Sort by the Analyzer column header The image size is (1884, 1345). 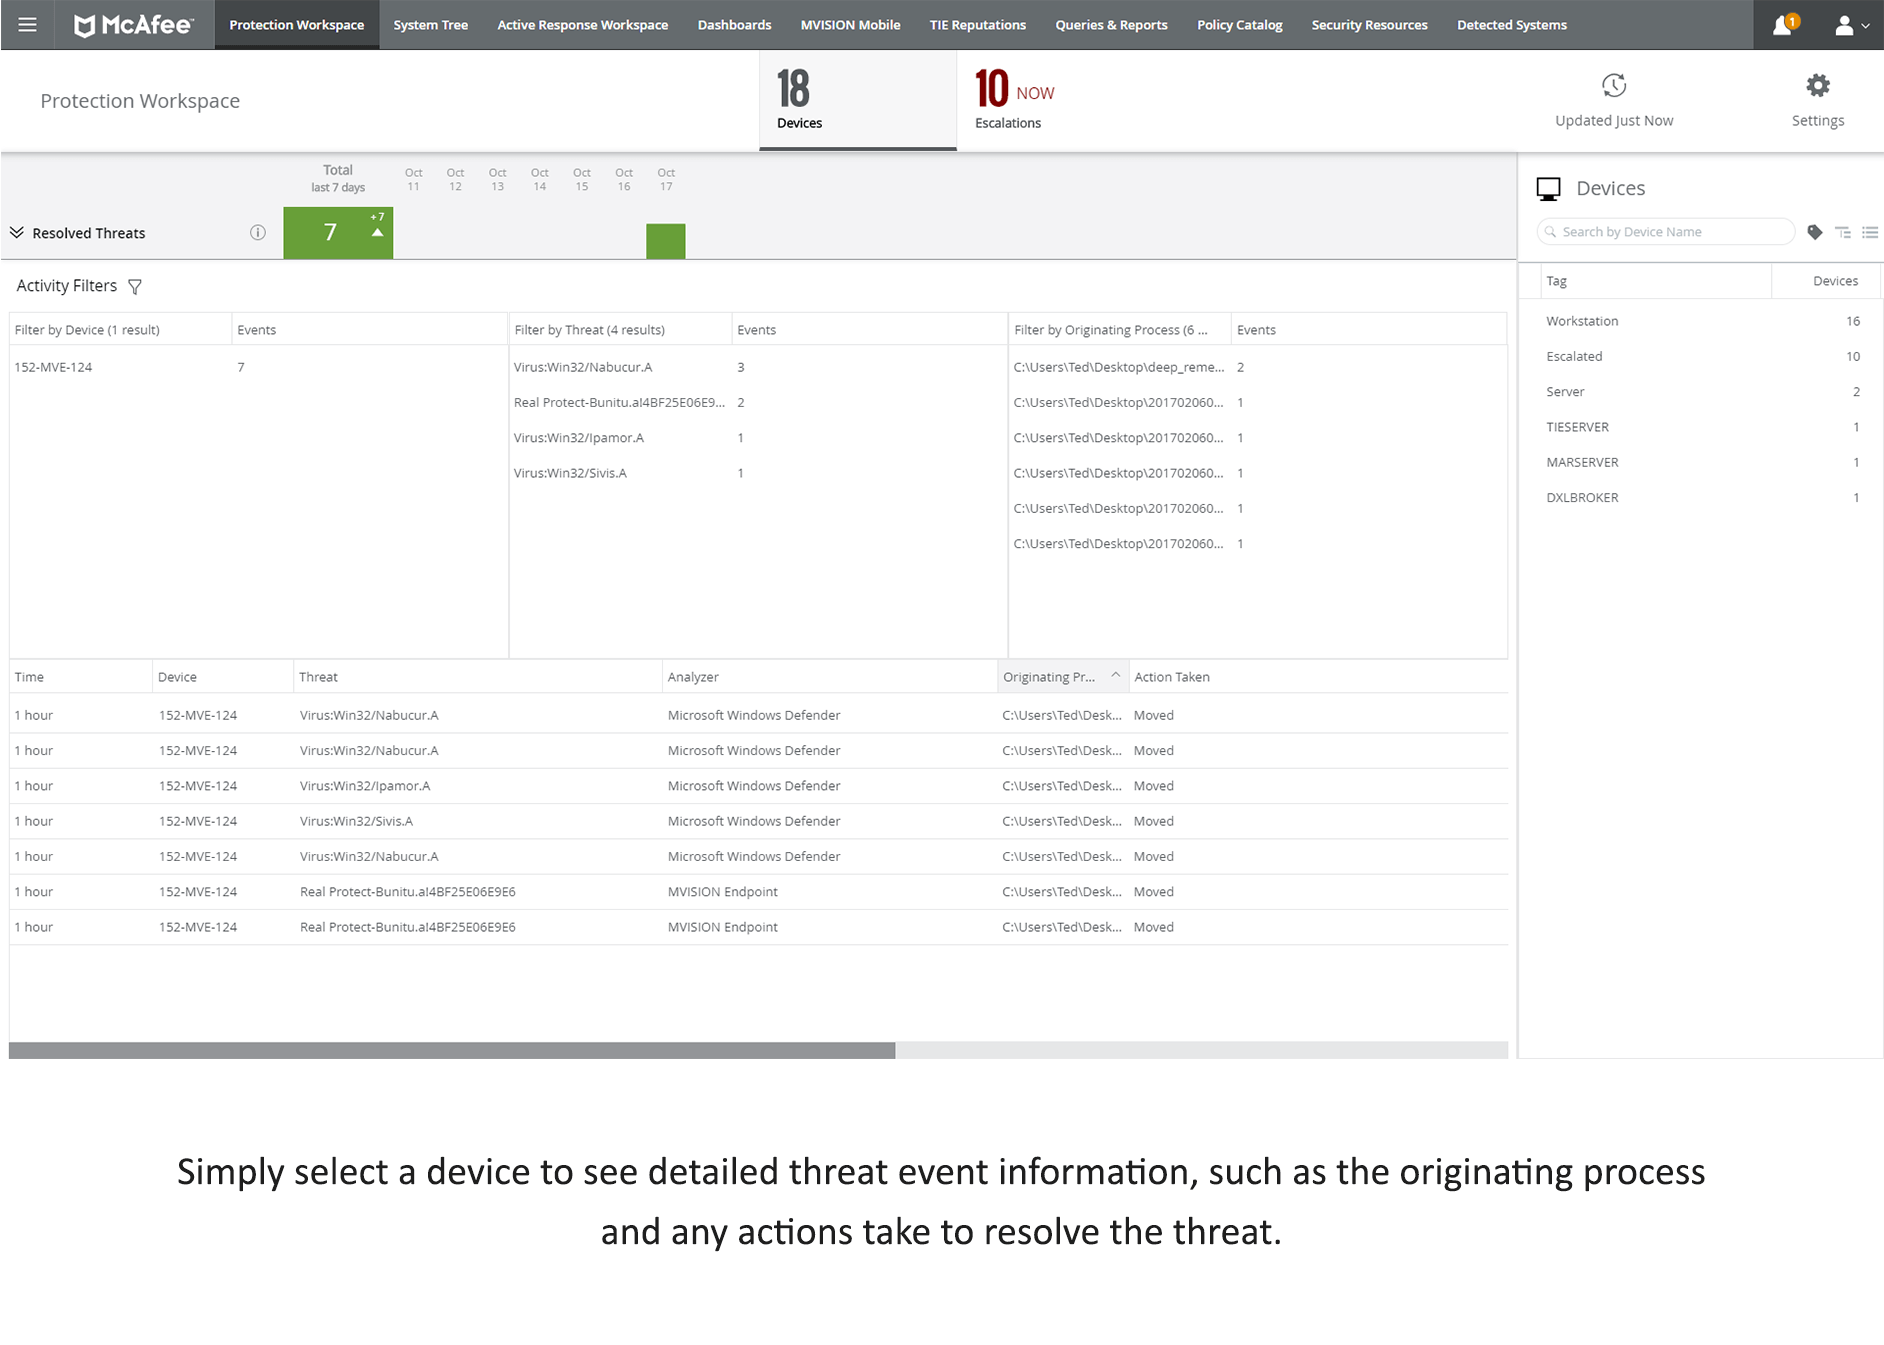[830, 677]
